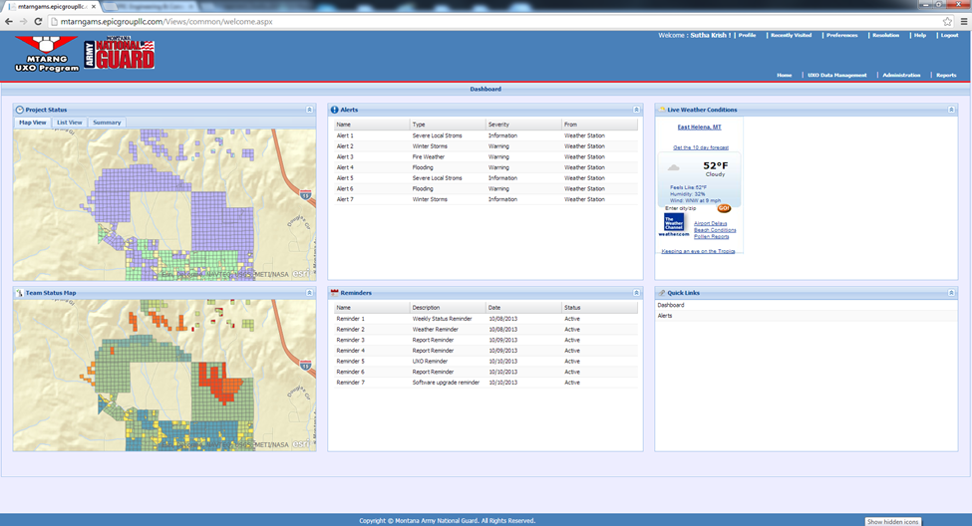Collapse the Quick Links panel

[952, 293]
